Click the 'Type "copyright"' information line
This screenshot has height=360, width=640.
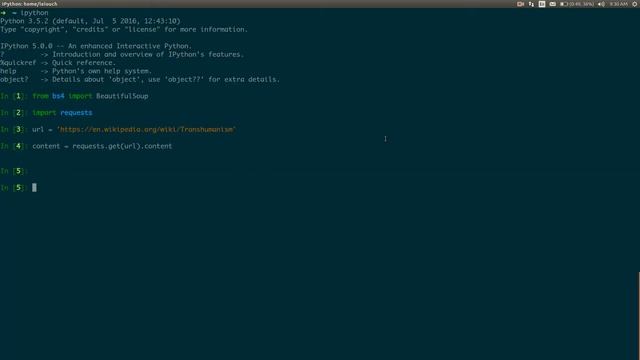[124, 29]
